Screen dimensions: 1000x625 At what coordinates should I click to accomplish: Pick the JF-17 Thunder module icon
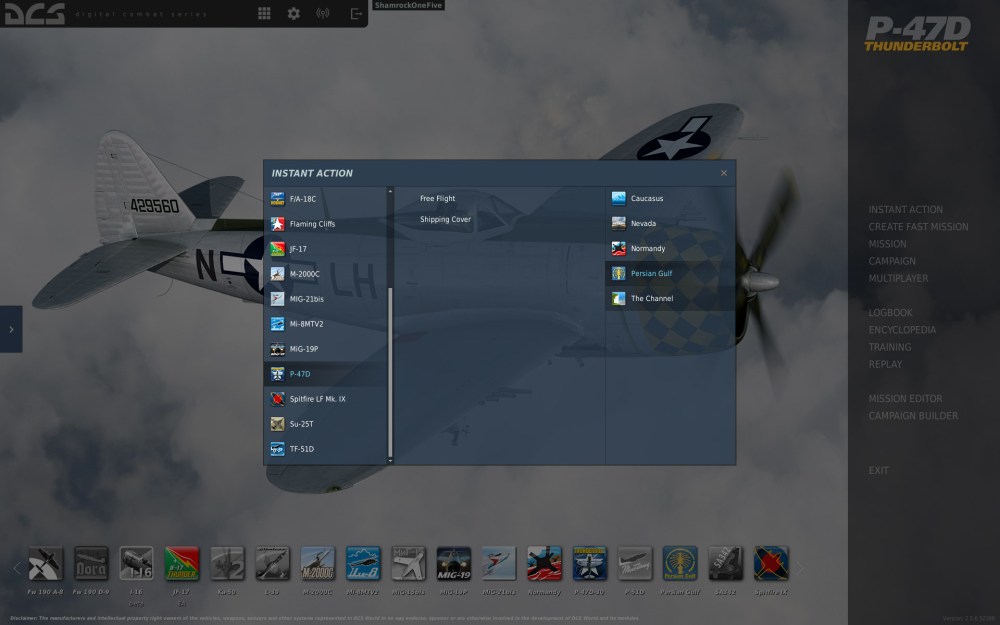[182, 564]
